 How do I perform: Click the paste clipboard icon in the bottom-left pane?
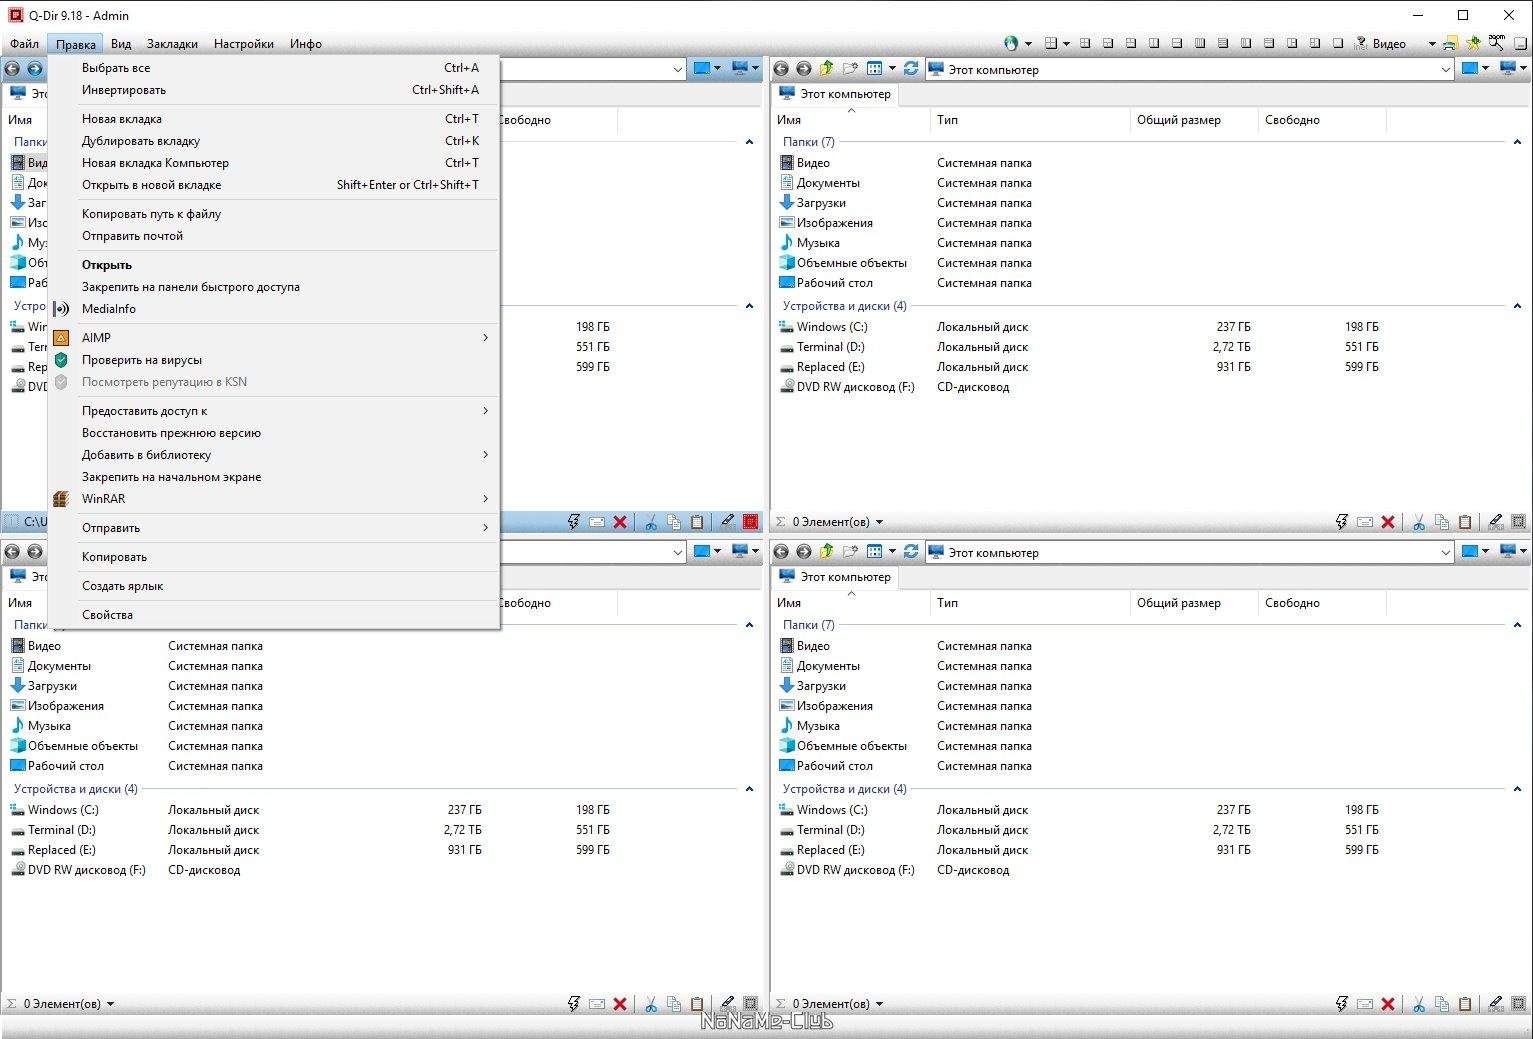(697, 1004)
